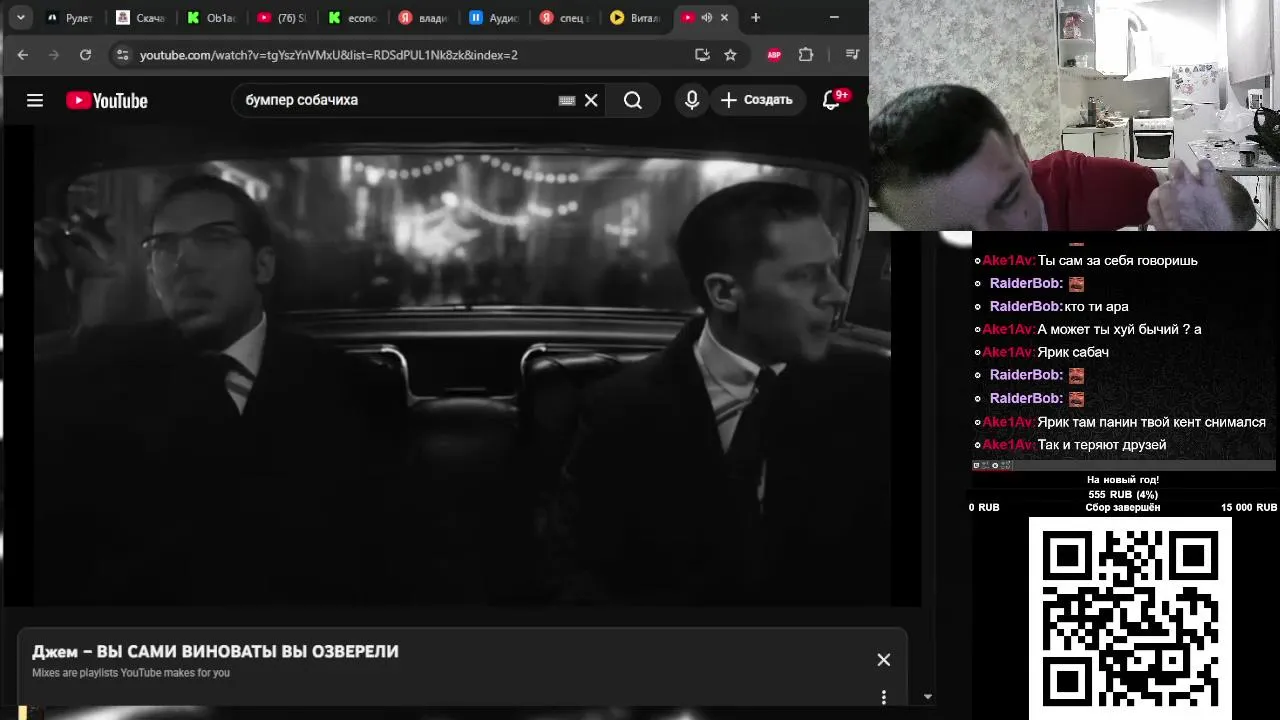The height and width of the screenshot is (720, 1280).
Task: Click the '555 RUB (4%)' goal amount
Action: click(x=1123, y=494)
